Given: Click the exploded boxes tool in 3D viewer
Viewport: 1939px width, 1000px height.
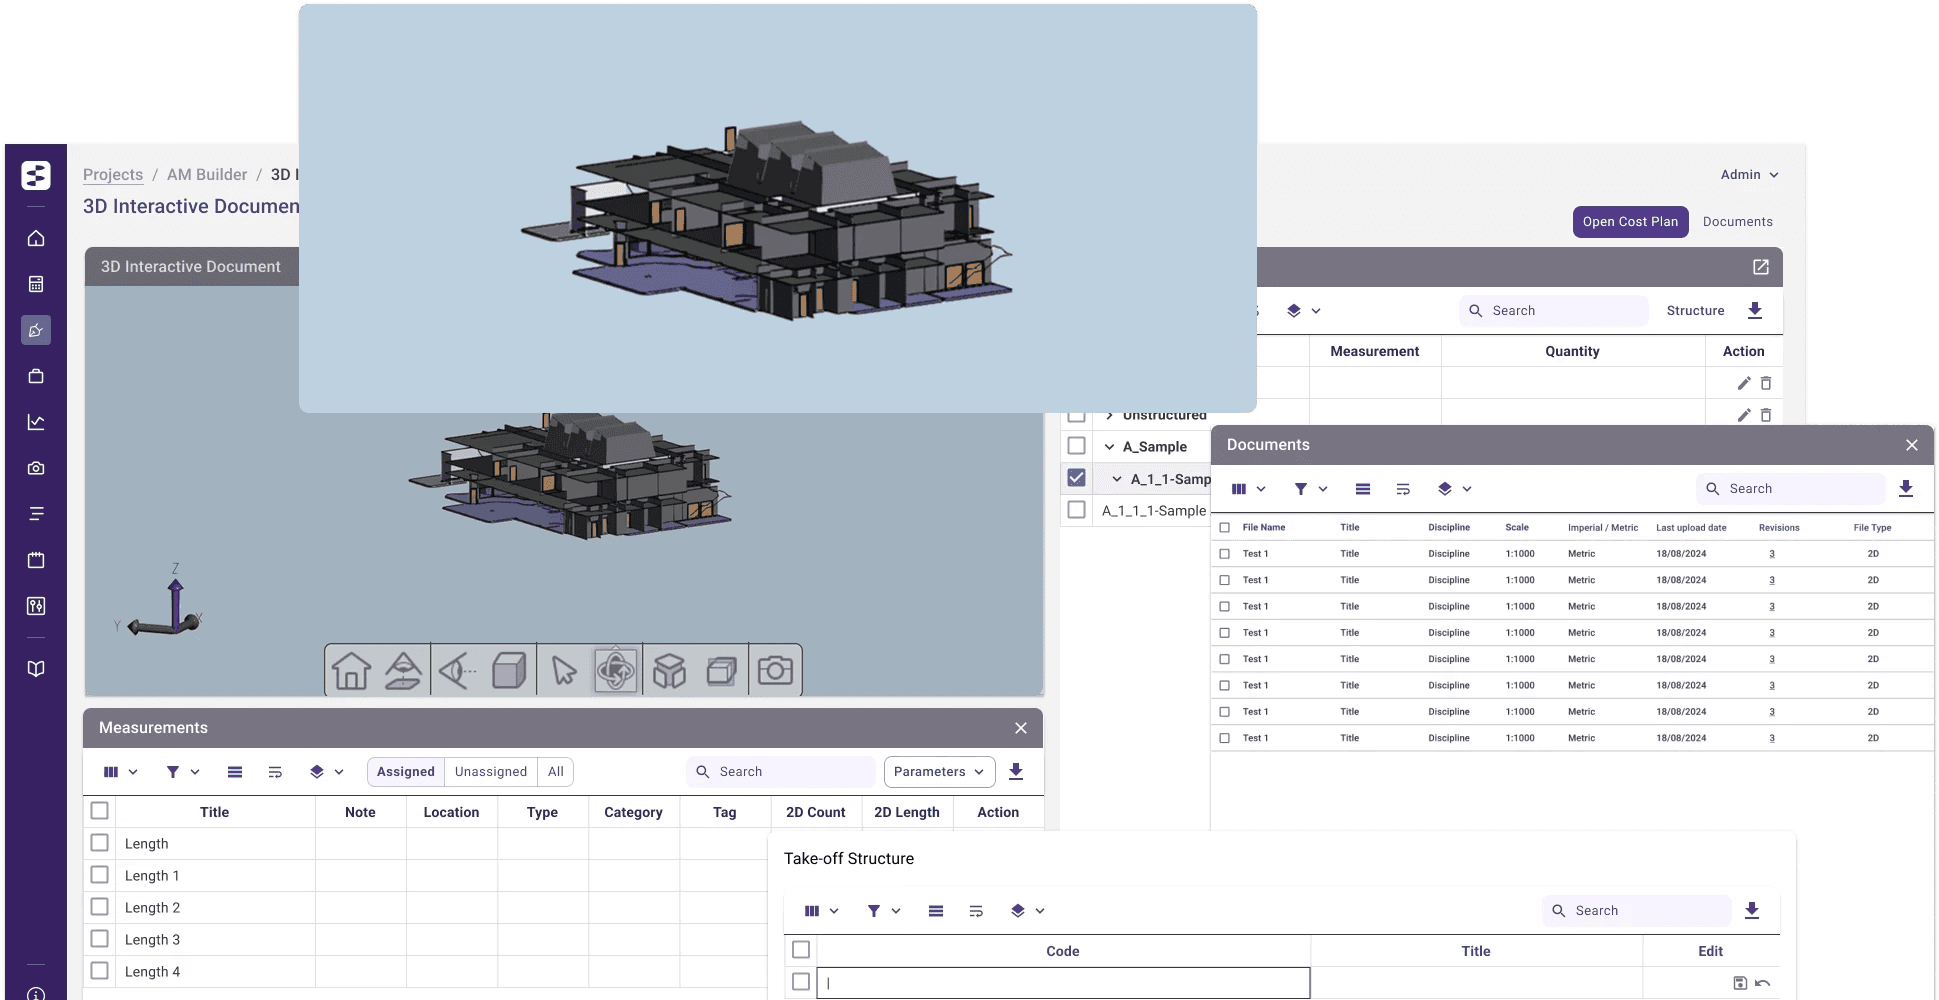Looking at the screenshot, I should click(x=669, y=670).
